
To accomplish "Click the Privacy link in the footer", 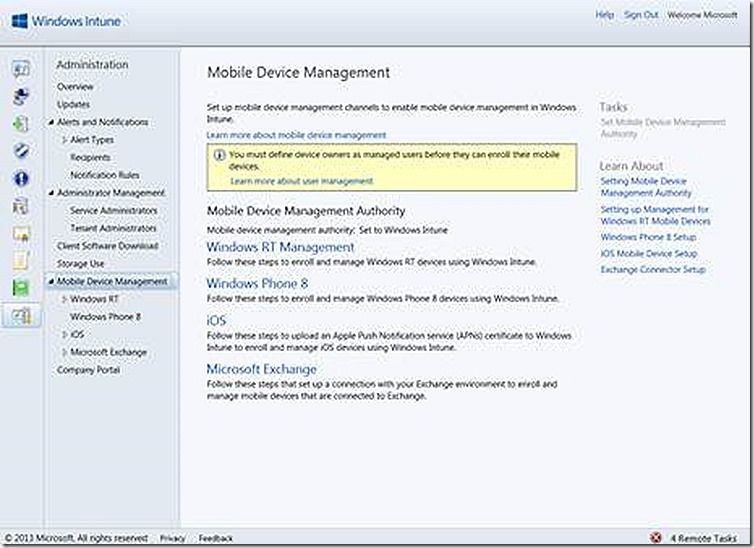I will pyautogui.click(x=172, y=538).
